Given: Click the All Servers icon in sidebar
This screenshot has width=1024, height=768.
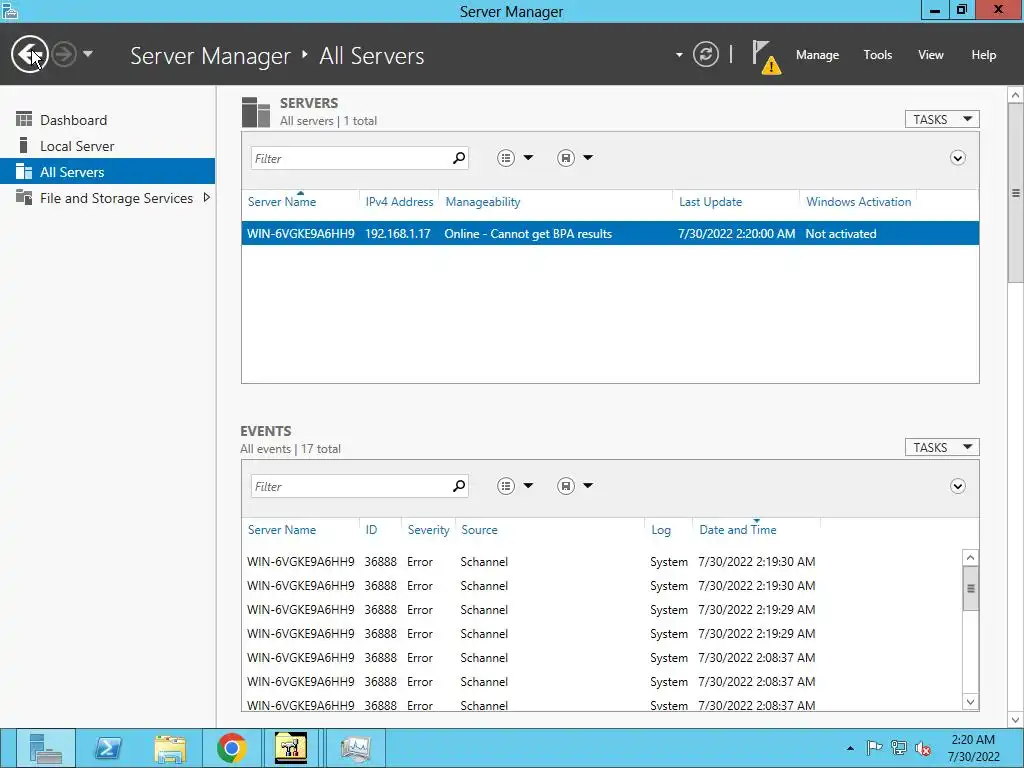Looking at the screenshot, I should [x=24, y=171].
